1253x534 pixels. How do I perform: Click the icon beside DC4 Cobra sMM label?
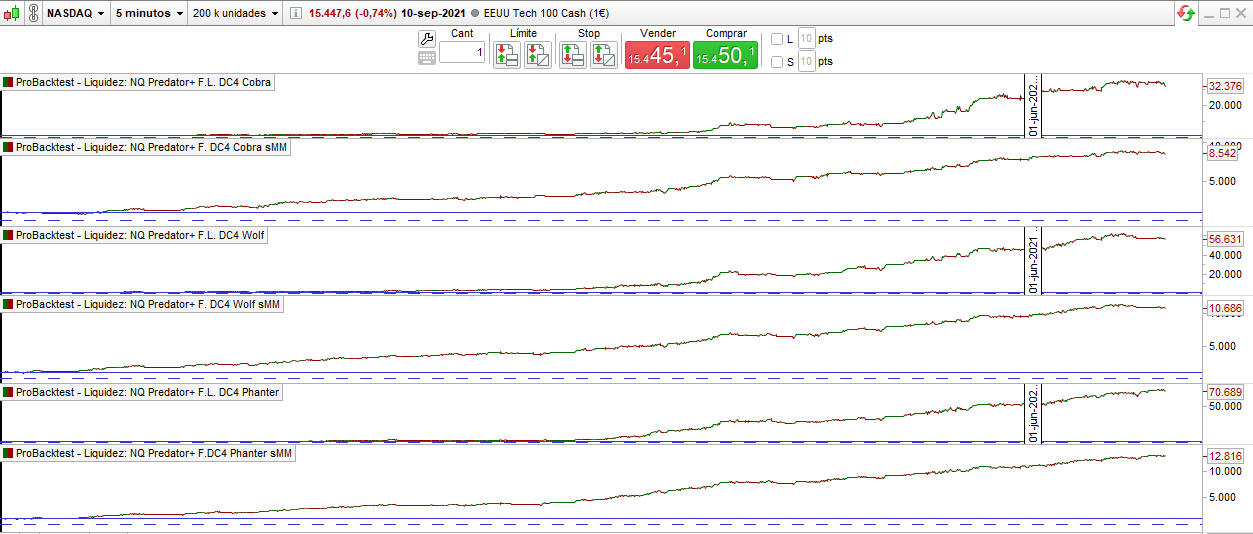(x=8, y=147)
